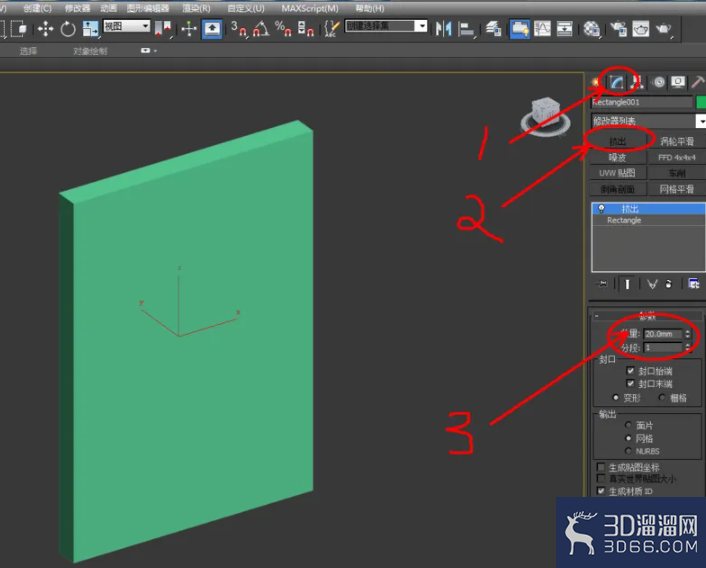The image size is (706, 568).
Task: Open the MAXScript(M) menu
Action: 310,8
